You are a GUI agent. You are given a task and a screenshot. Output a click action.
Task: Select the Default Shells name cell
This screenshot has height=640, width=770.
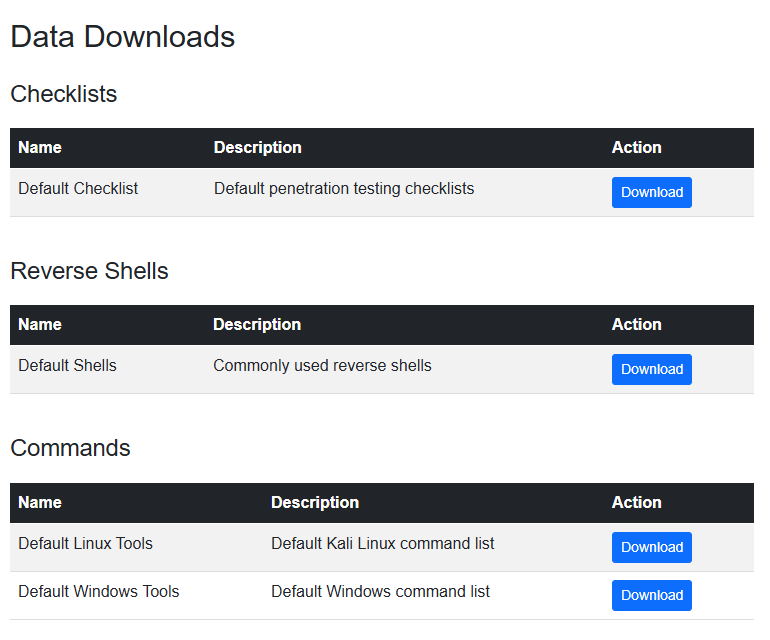pos(67,365)
